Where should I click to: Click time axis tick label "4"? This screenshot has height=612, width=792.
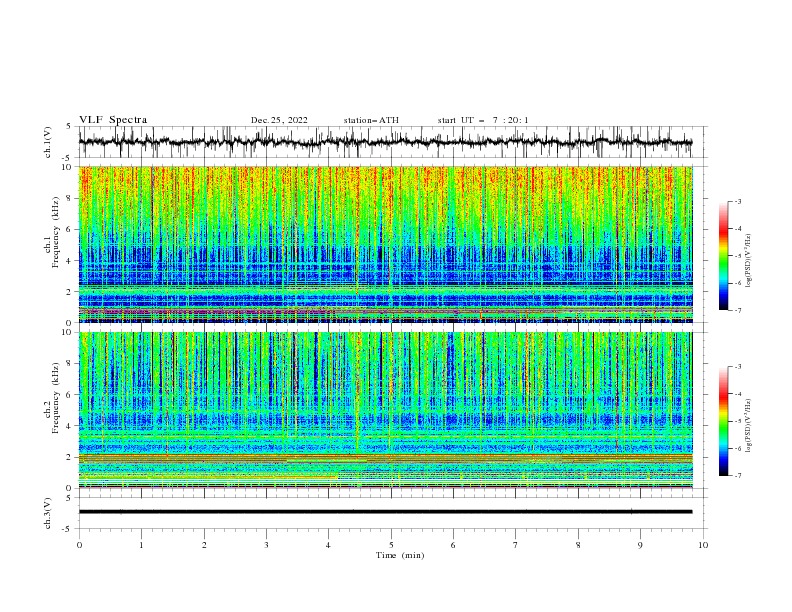point(328,545)
